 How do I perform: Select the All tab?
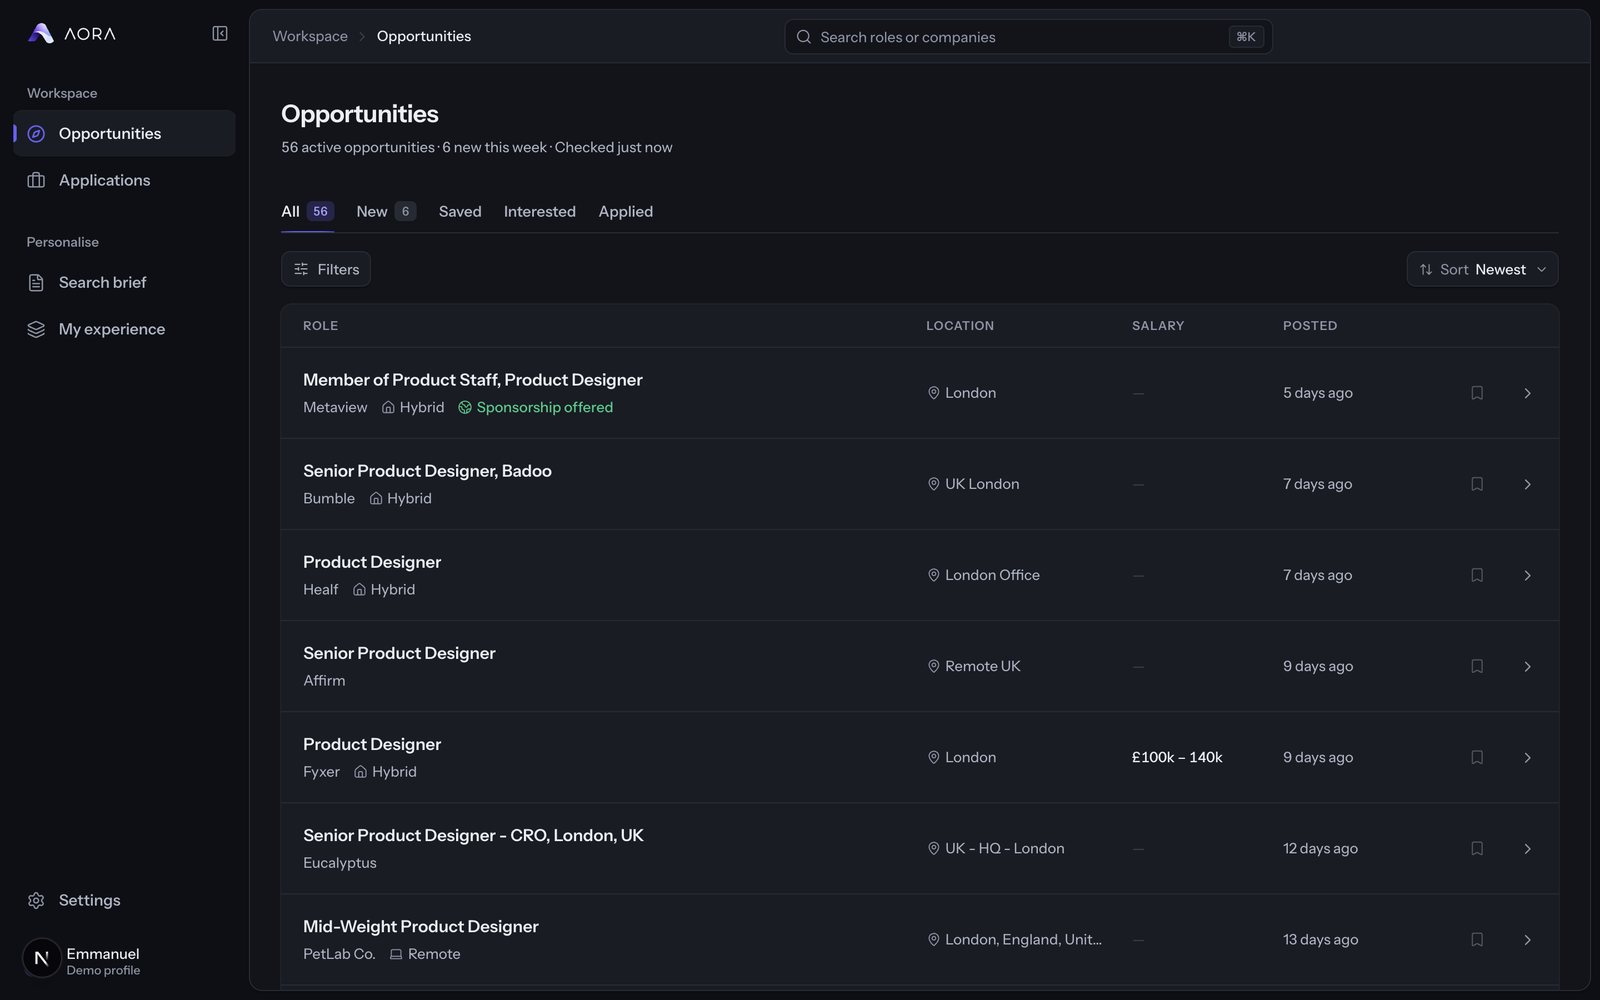pyautogui.click(x=307, y=211)
